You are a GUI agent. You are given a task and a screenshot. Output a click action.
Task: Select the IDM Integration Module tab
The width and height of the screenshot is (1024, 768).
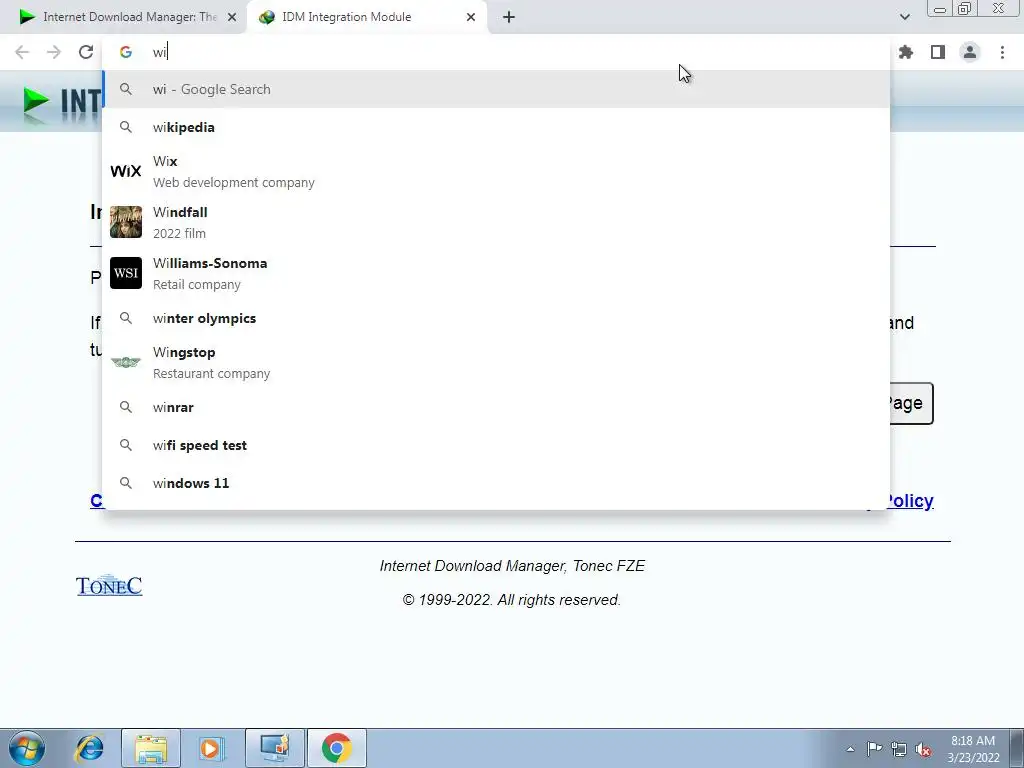(366, 17)
